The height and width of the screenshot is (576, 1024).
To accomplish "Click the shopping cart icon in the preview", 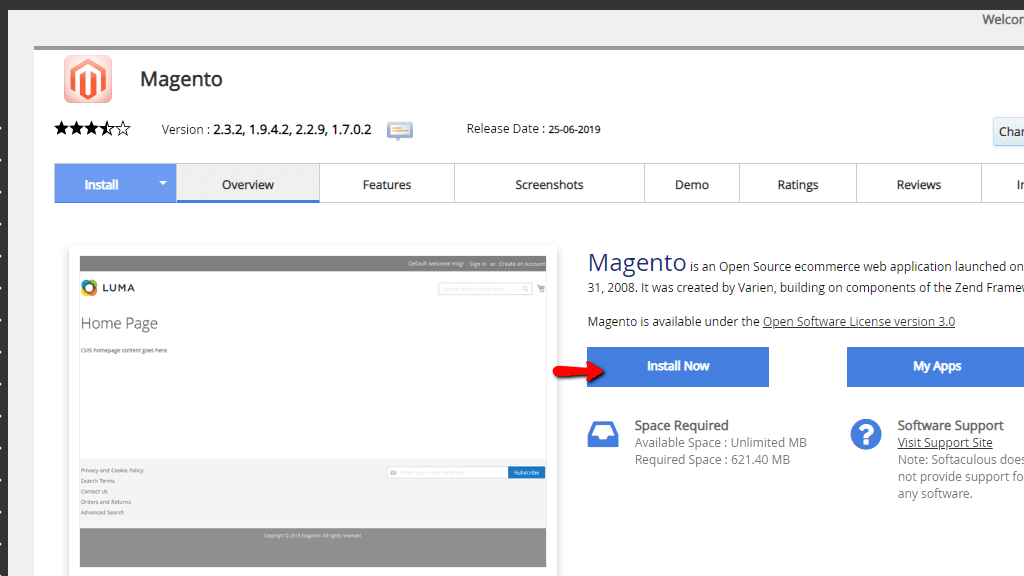I will 541,289.
